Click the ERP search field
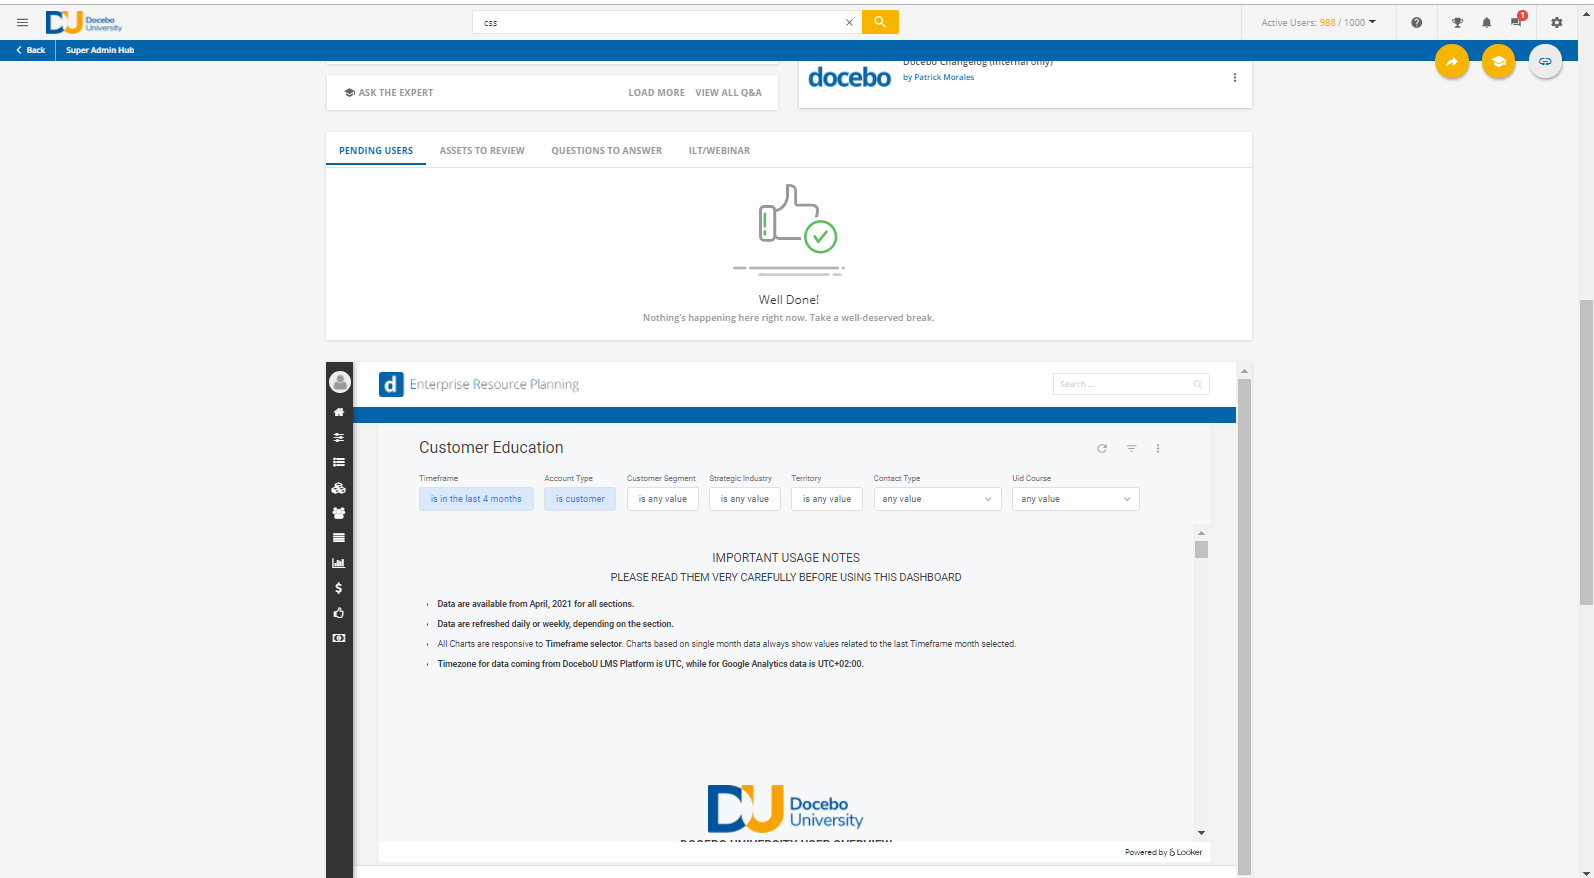Screen dimensions: 1594x878 click(1131, 384)
